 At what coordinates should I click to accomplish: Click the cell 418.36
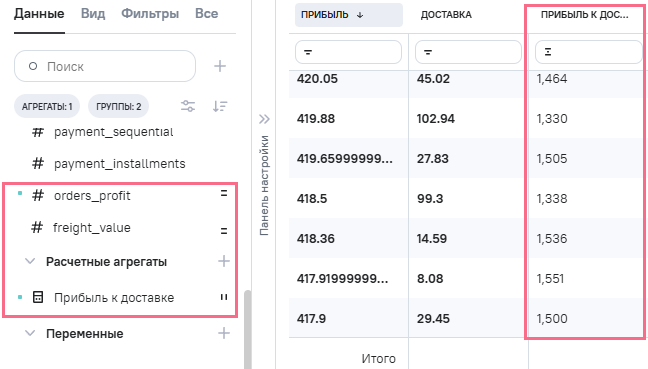[x=316, y=238]
